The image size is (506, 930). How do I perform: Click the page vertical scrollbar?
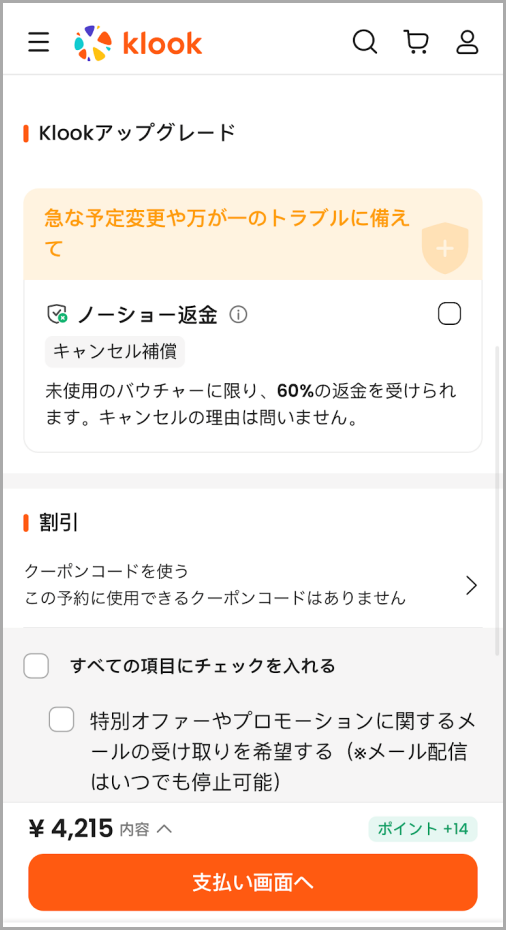(497, 500)
